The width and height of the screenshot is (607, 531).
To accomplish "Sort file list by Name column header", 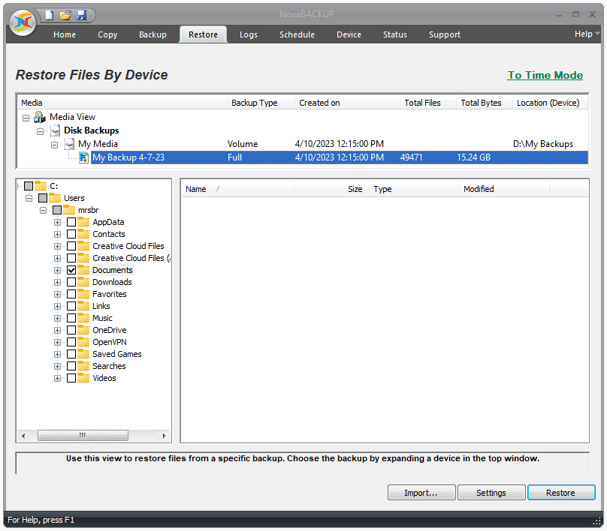I will tap(238, 189).
